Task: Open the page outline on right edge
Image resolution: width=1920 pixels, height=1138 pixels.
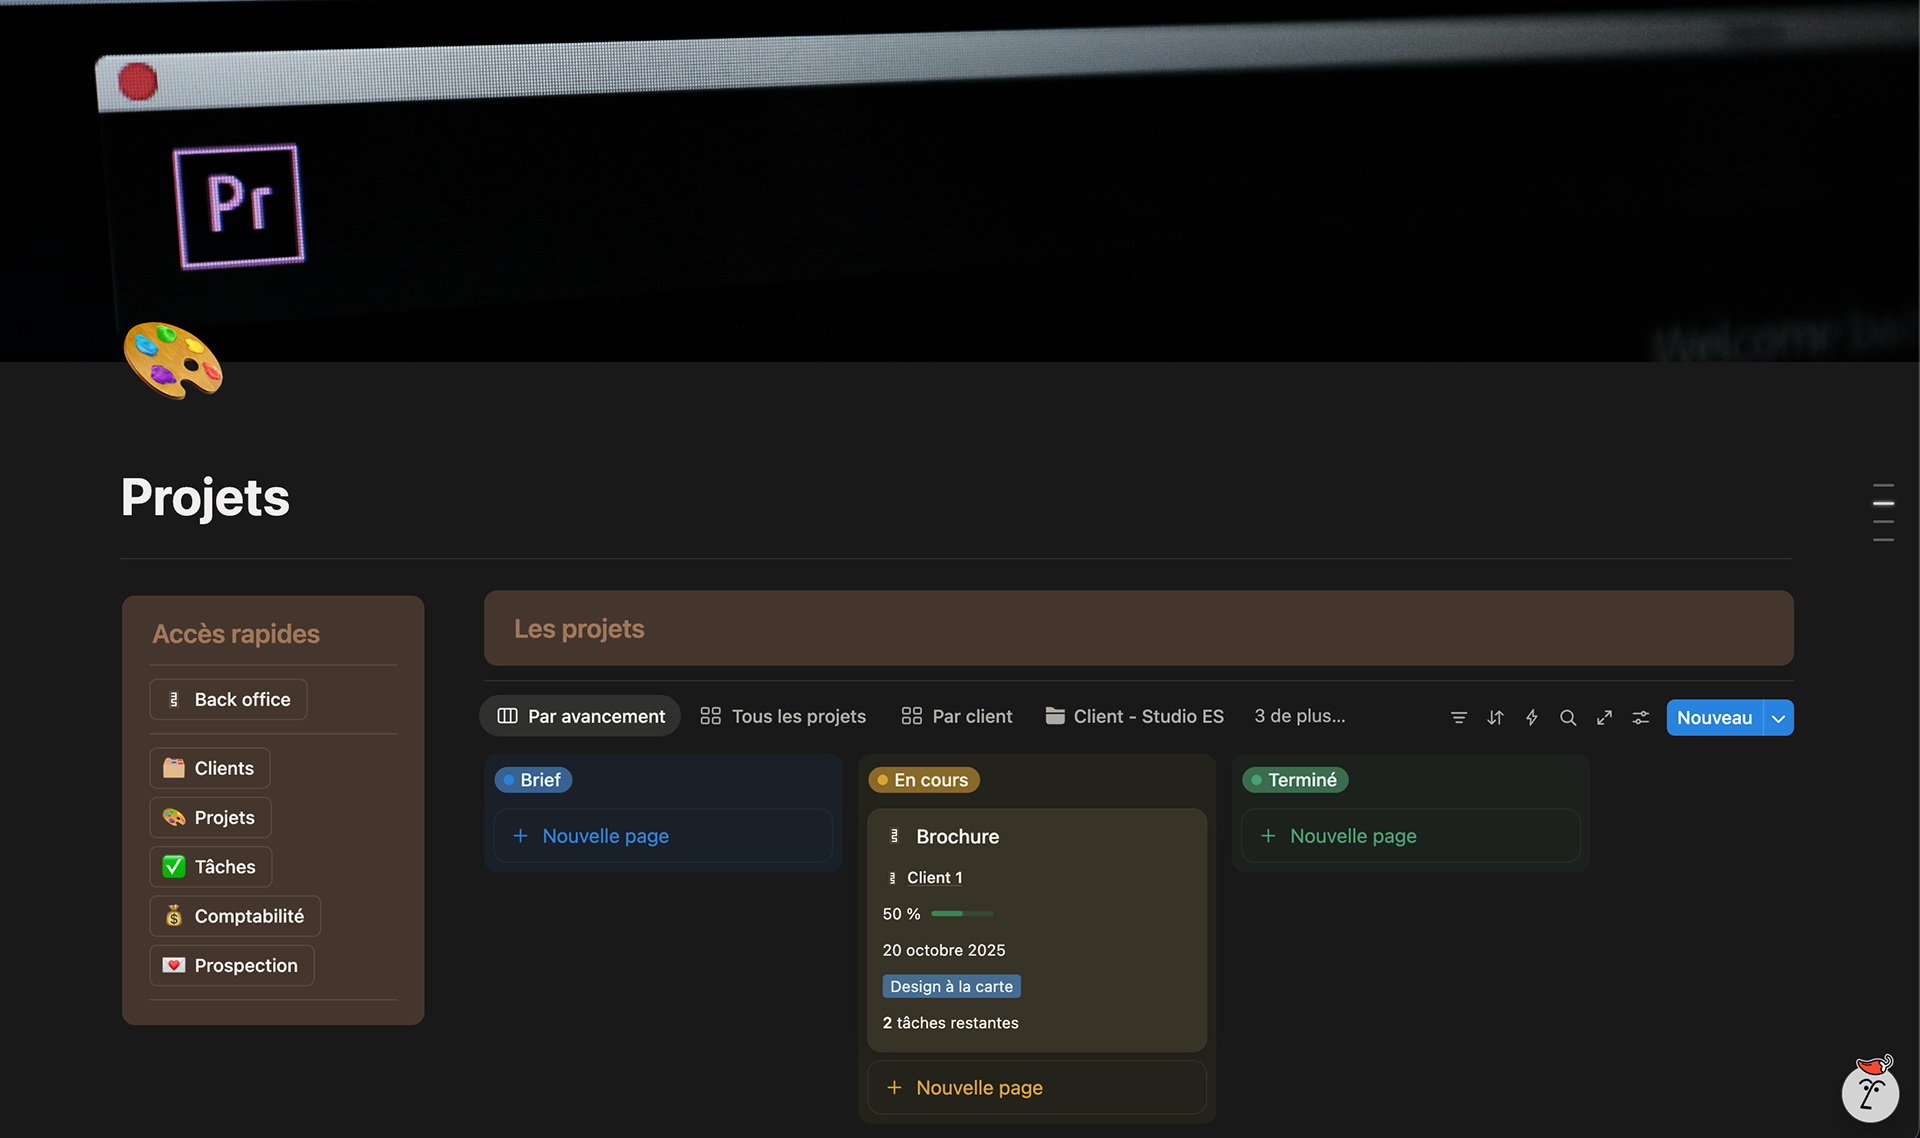Action: [1883, 512]
